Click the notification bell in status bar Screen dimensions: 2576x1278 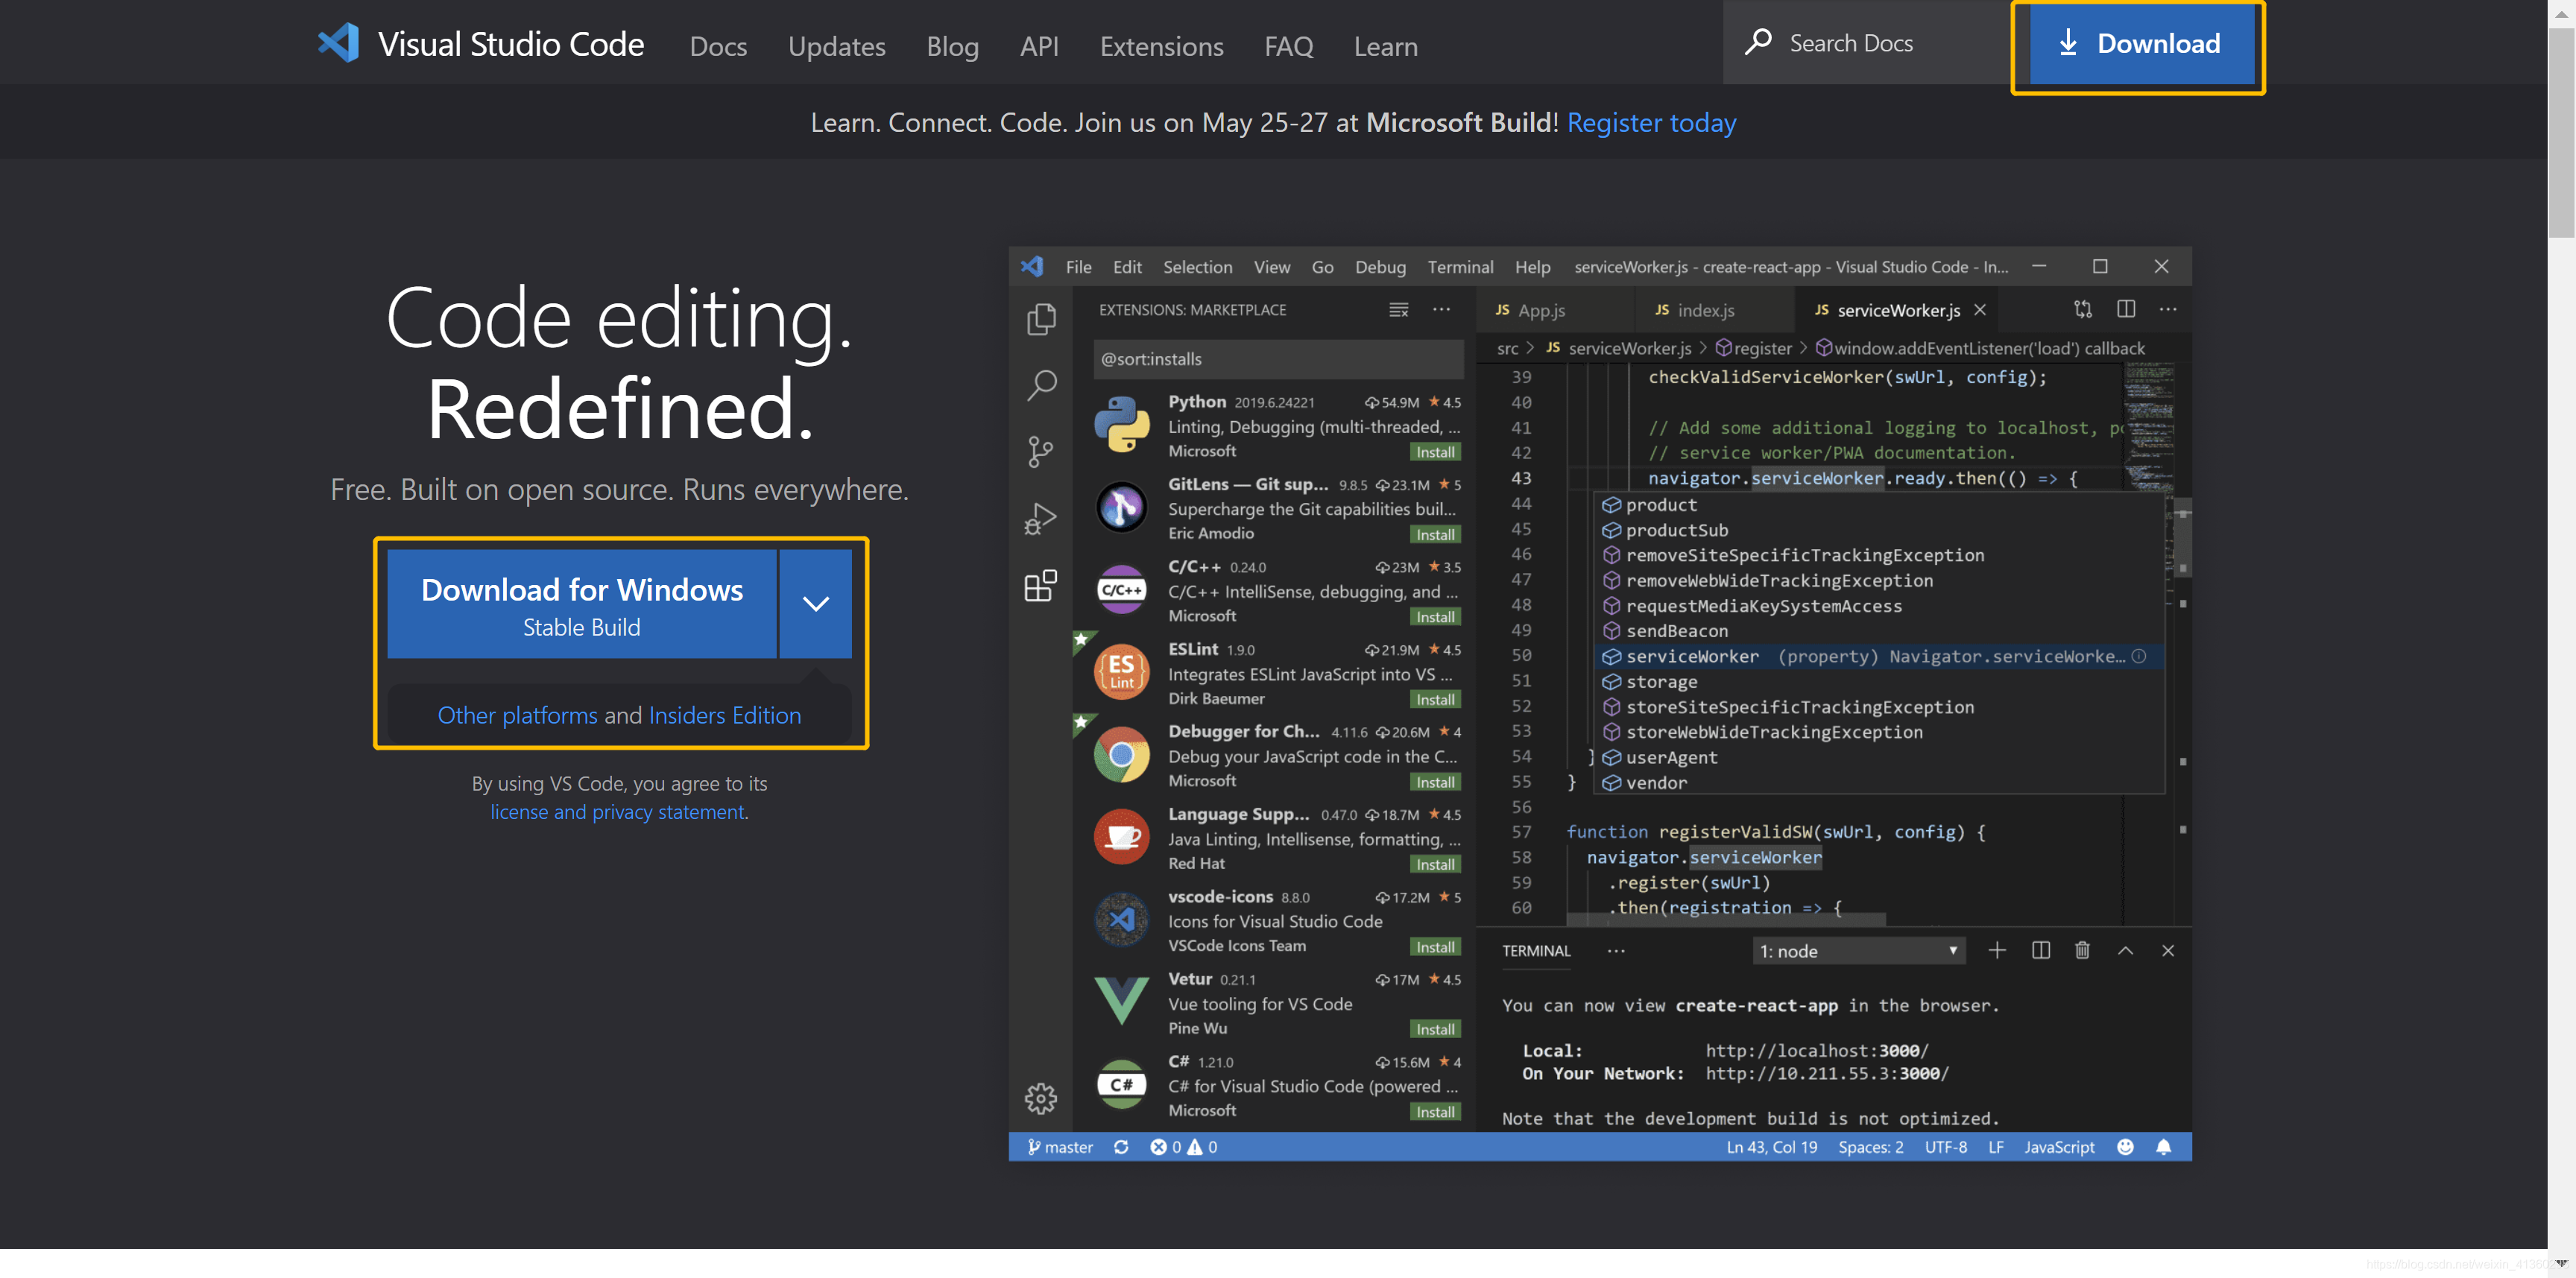click(2164, 1147)
